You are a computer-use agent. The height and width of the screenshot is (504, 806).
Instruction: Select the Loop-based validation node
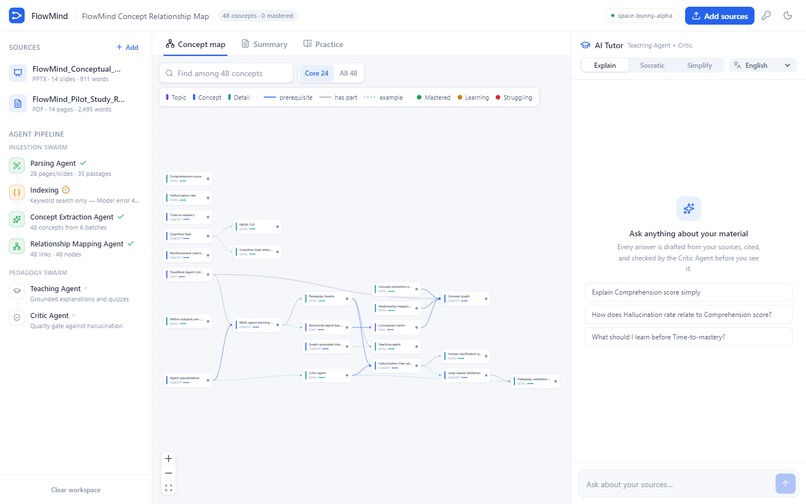(x=466, y=375)
